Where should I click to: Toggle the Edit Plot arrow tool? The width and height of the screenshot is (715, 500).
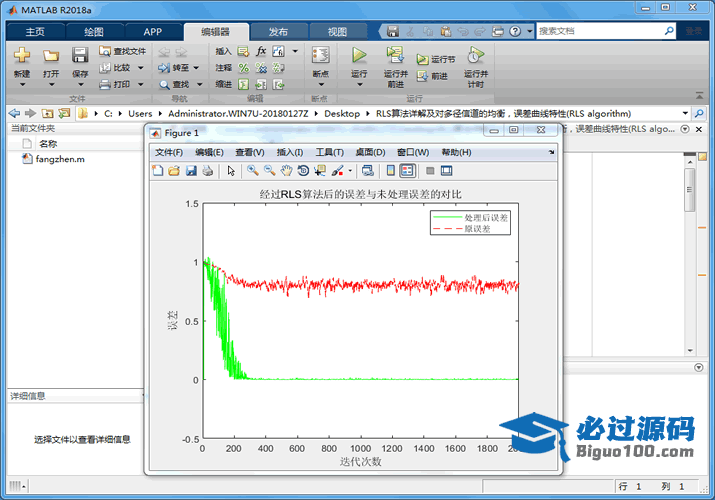pos(231,171)
